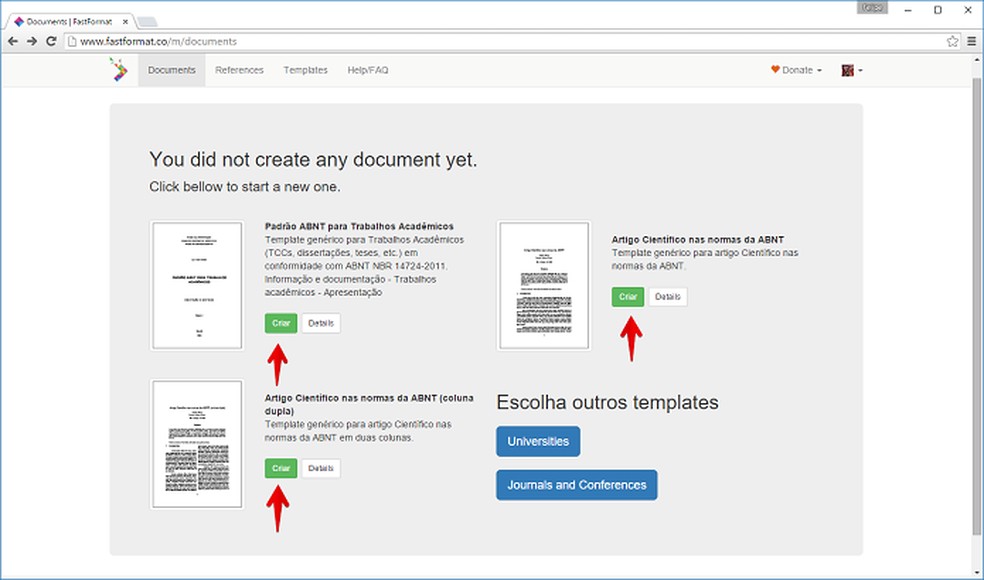984x580 pixels.
Task: Click the 'You did not create any document yet.' heading
Action: [313, 159]
